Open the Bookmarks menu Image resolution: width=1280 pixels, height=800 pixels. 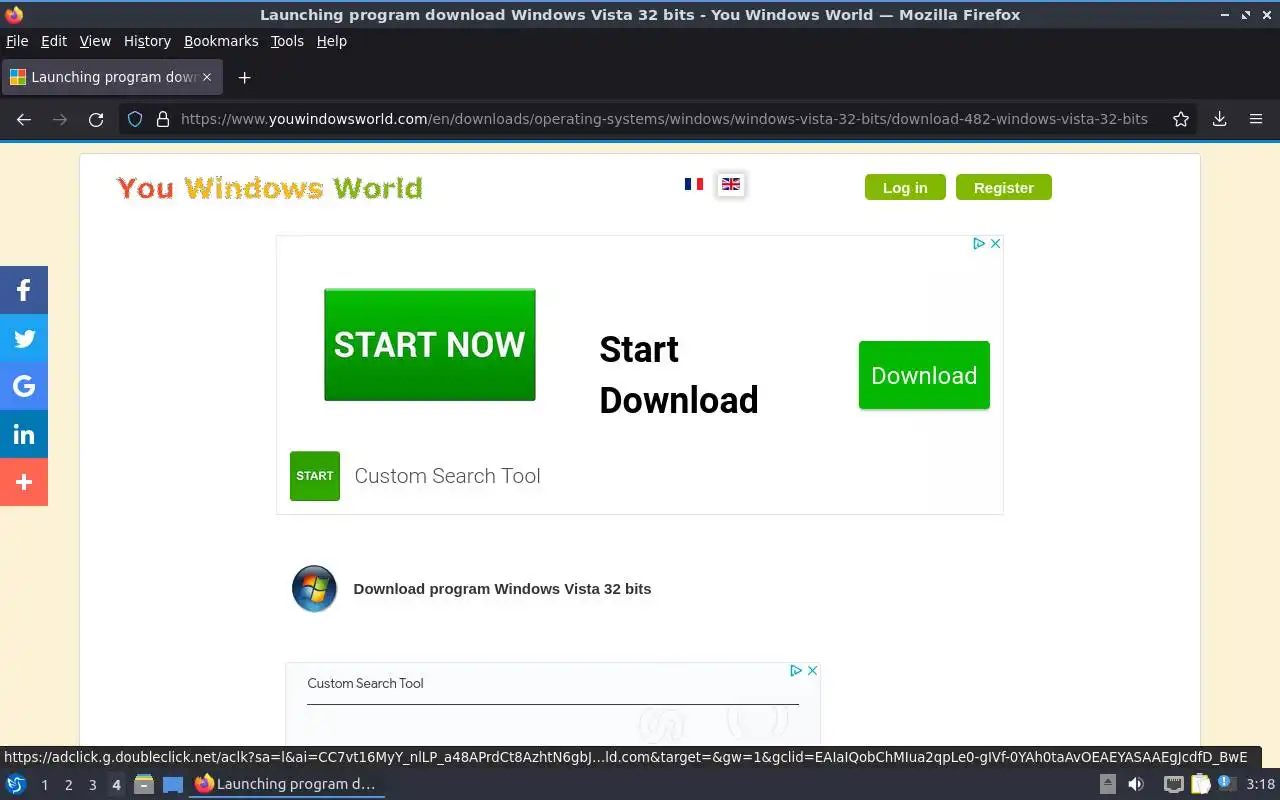click(x=221, y=41)
